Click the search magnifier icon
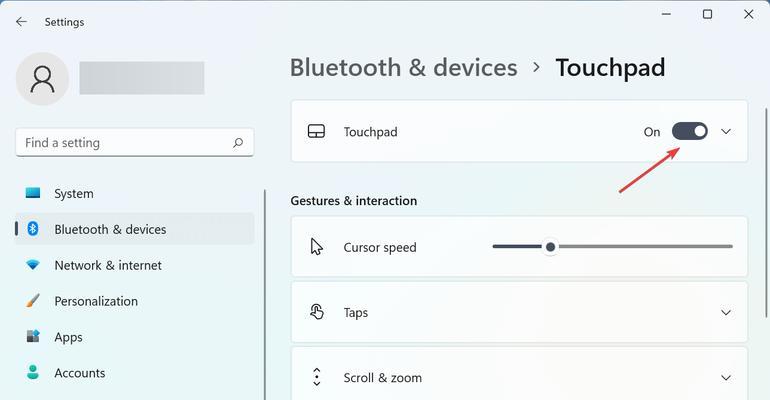 click(x=238, y=143)
